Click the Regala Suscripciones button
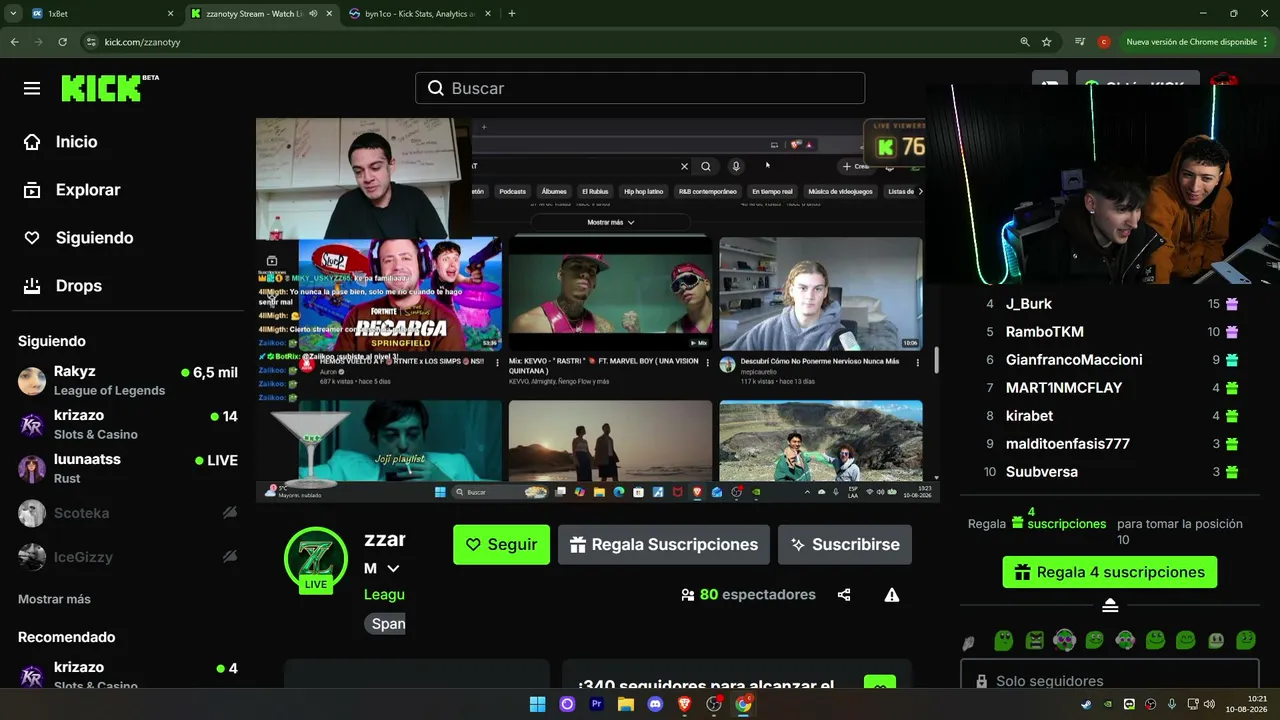1280x720 pixels. pos(664,545)
